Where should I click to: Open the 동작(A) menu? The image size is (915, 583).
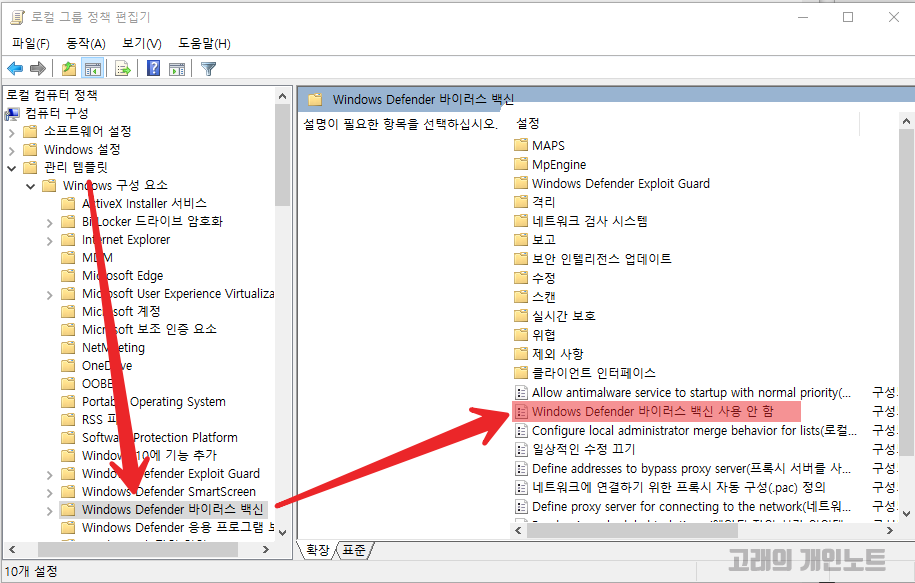[86, 43]
